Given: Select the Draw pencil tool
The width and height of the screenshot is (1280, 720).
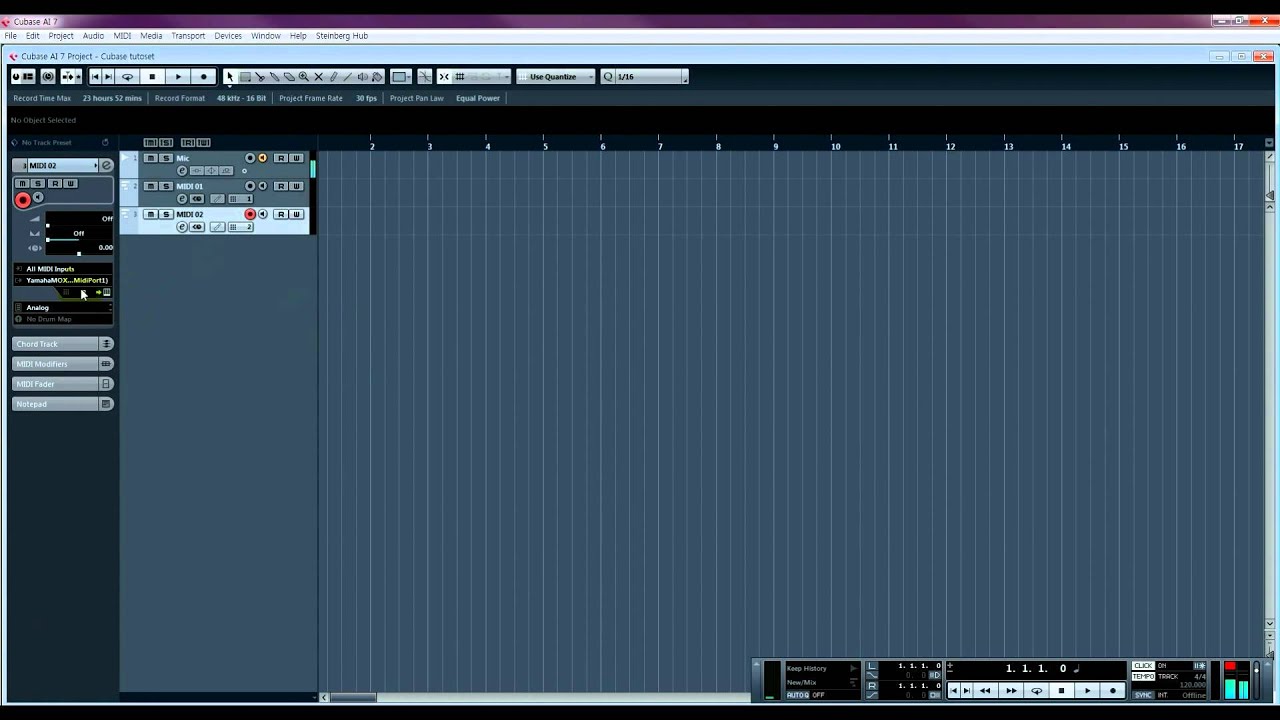Looking at the screenshot, I should point(333,76).
